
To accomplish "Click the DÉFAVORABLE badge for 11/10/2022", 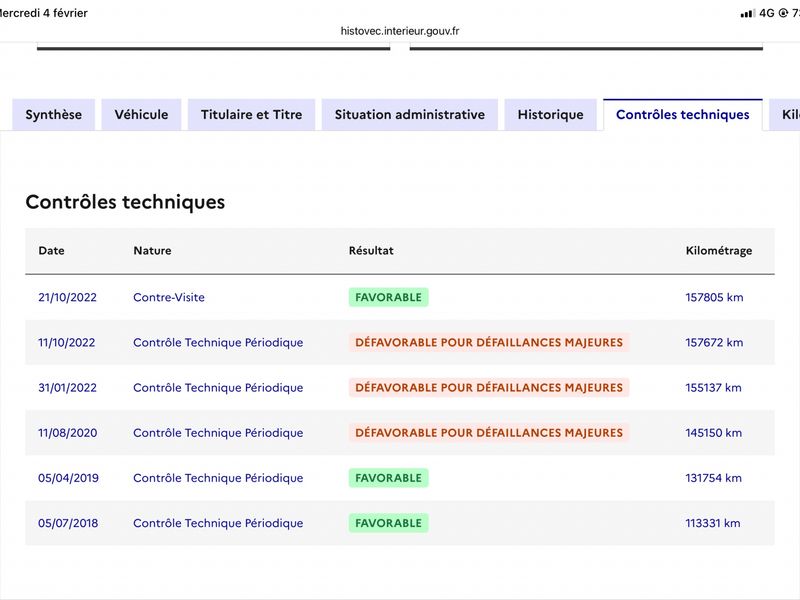I will 489,342.
